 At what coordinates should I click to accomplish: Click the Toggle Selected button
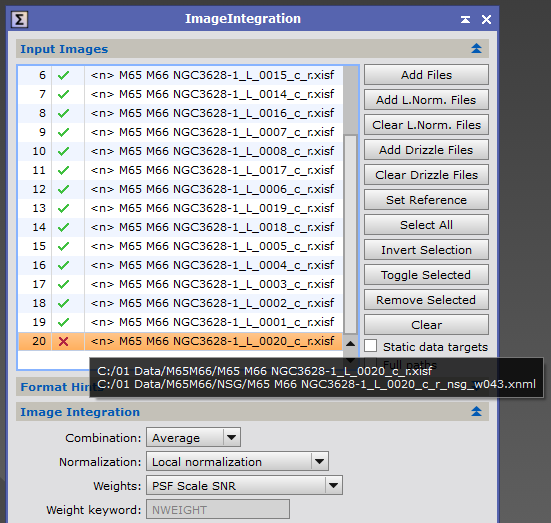click(426, 275)
